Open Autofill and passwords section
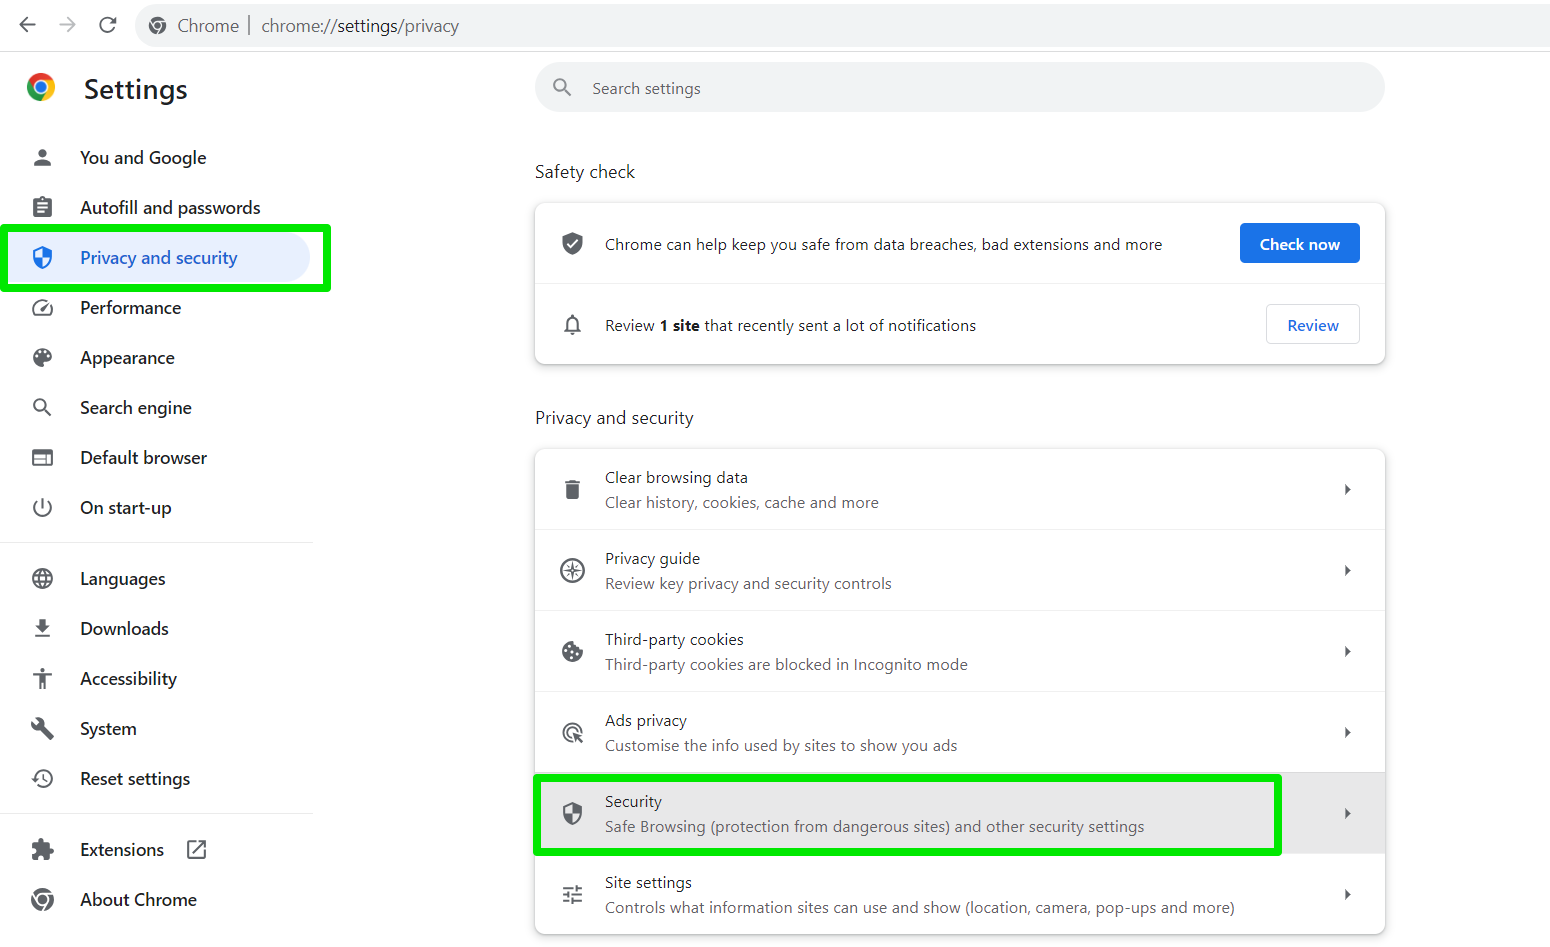Image resolution: width=1550 pixels, height=947 pixels. pos(170,208)
